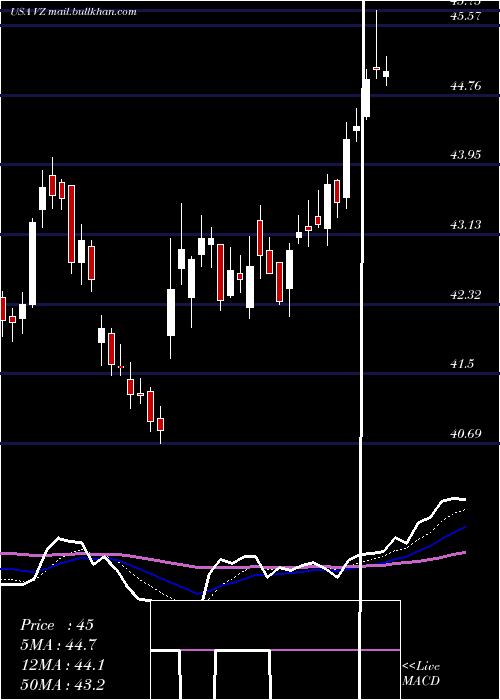
Task: Click the 44.76 price axis label
Action: [x=466, y=85]
